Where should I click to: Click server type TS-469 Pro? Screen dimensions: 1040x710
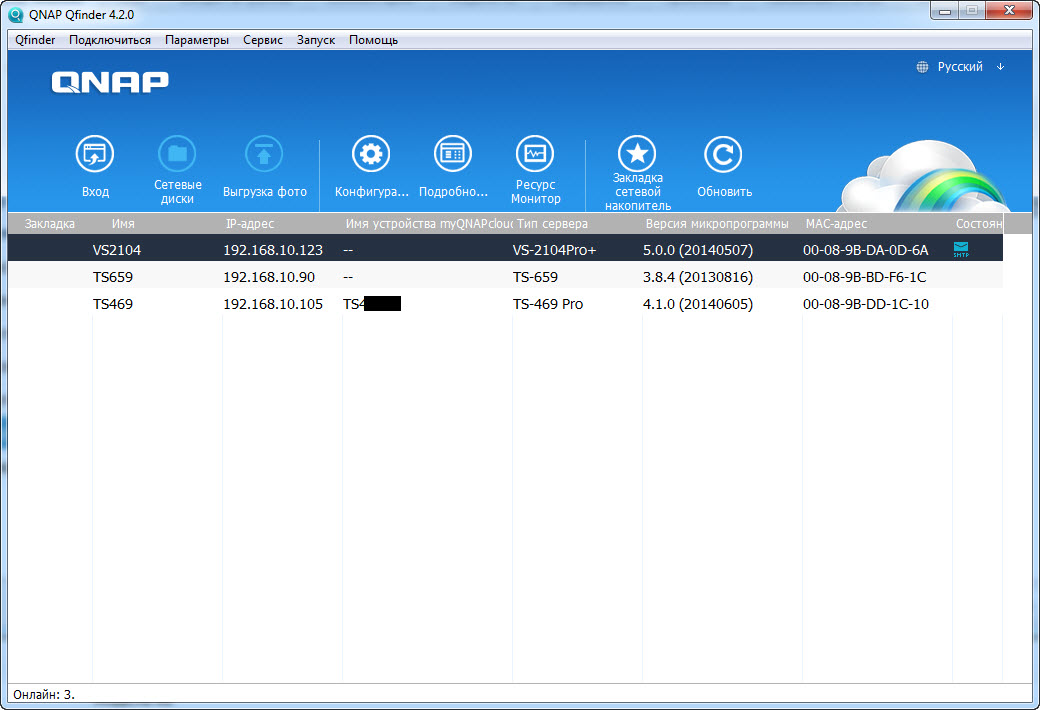(x=548, y=305)
